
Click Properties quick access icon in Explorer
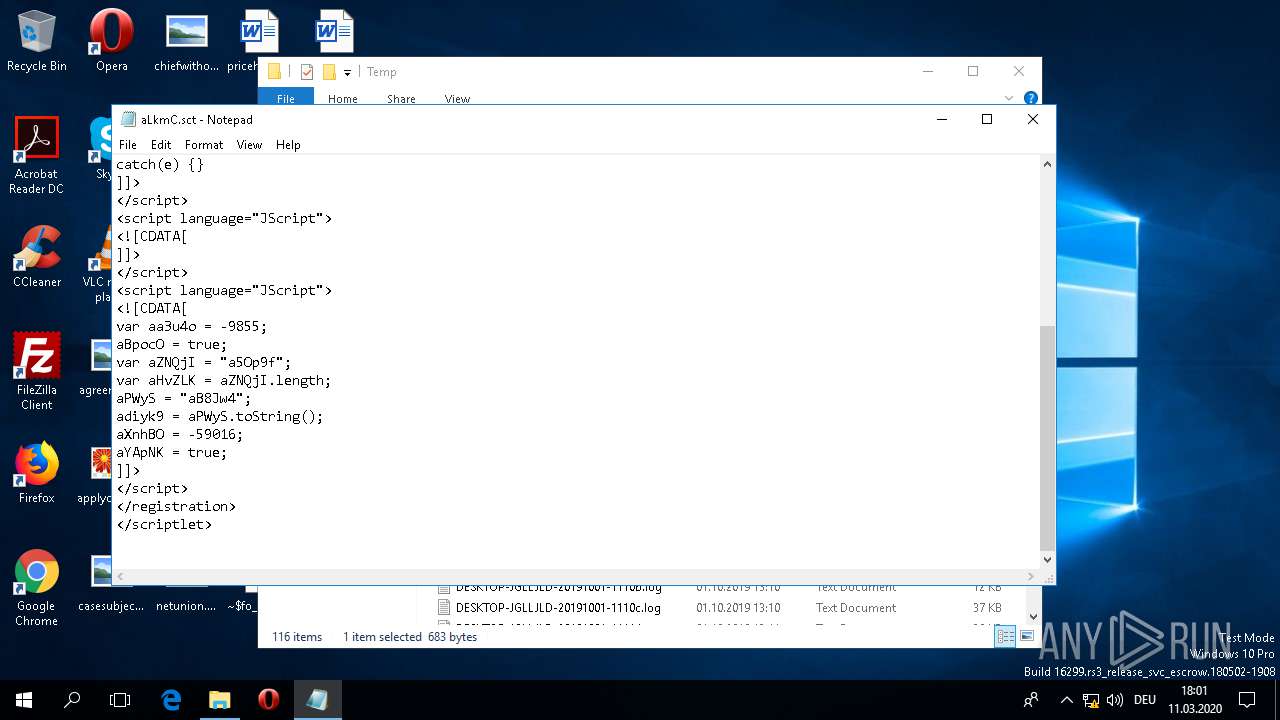click(307, 72)
